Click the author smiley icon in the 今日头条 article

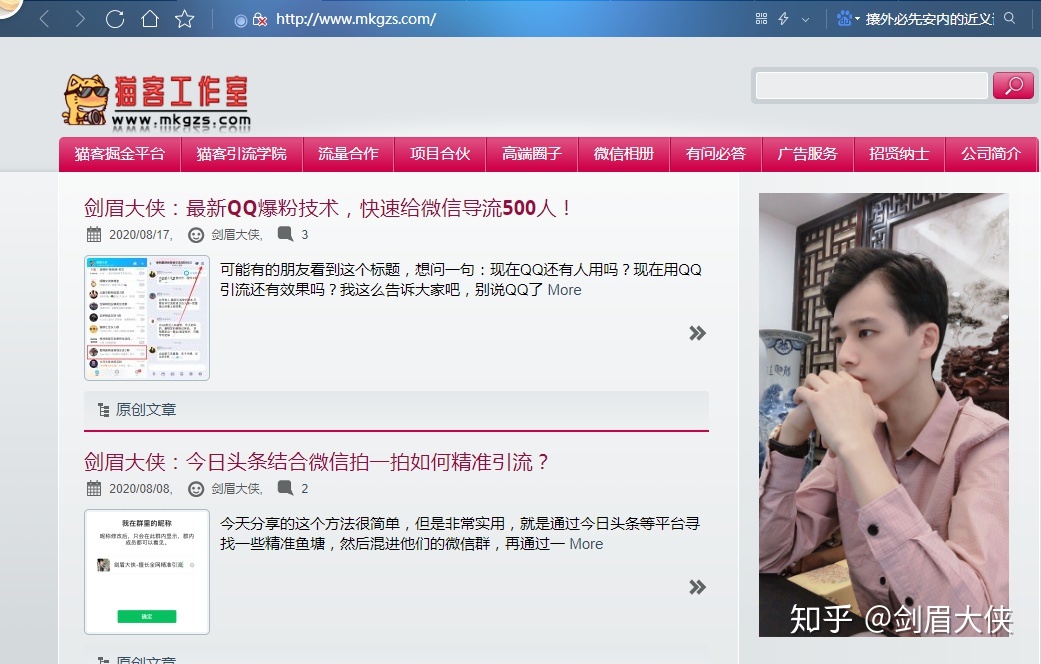196,489
